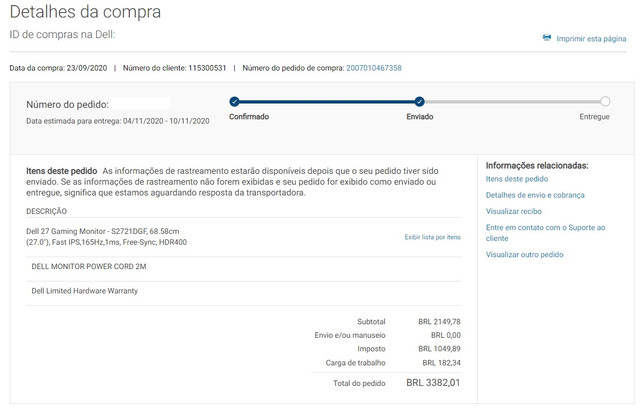640x411 pixels.
Task: Click the Enviado progress step marker
Action: coord(419,101)
